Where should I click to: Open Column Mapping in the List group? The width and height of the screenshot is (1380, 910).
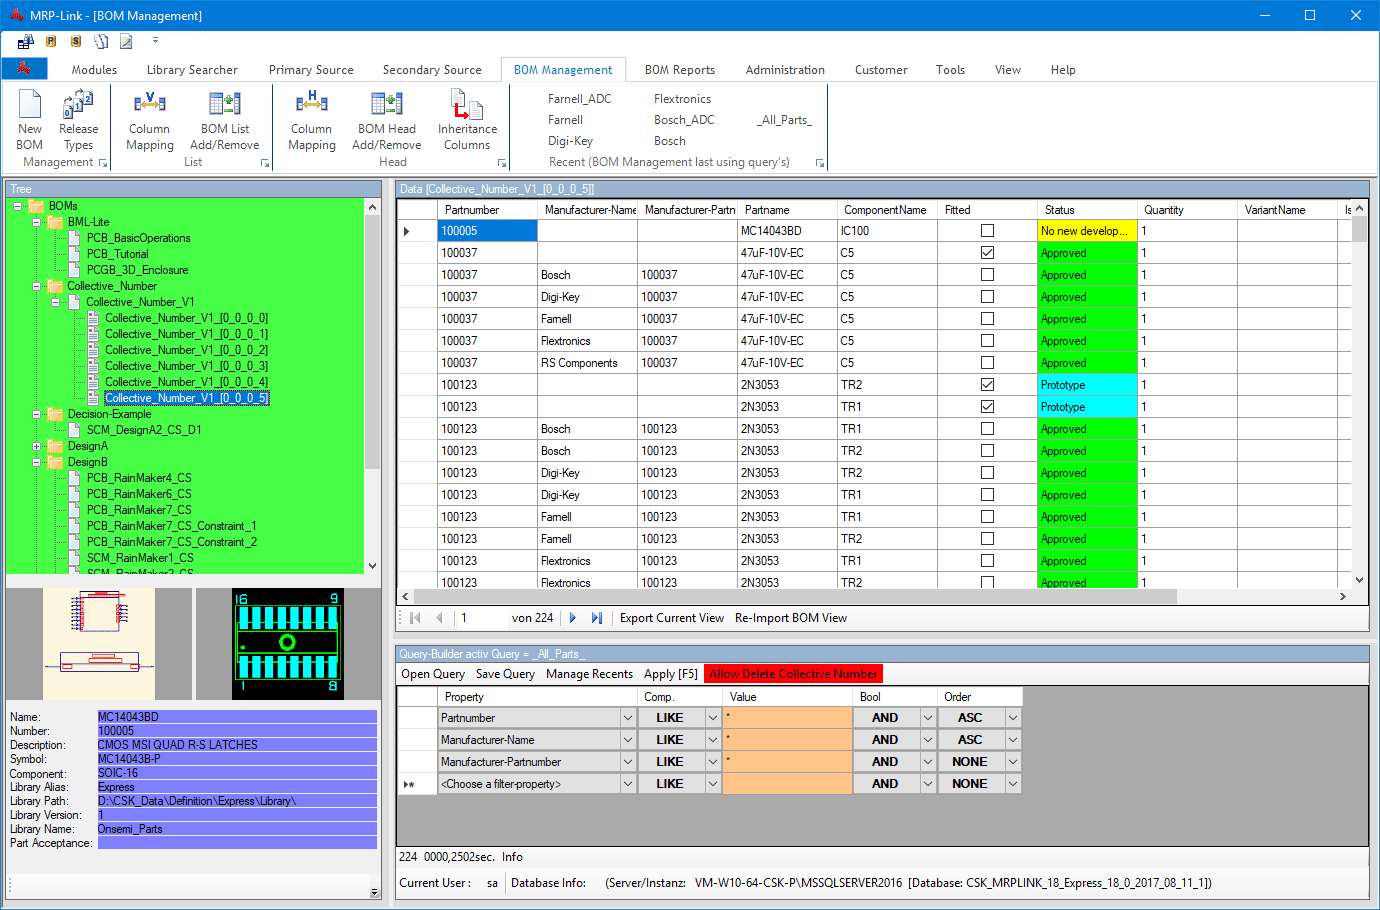point(150,120)
